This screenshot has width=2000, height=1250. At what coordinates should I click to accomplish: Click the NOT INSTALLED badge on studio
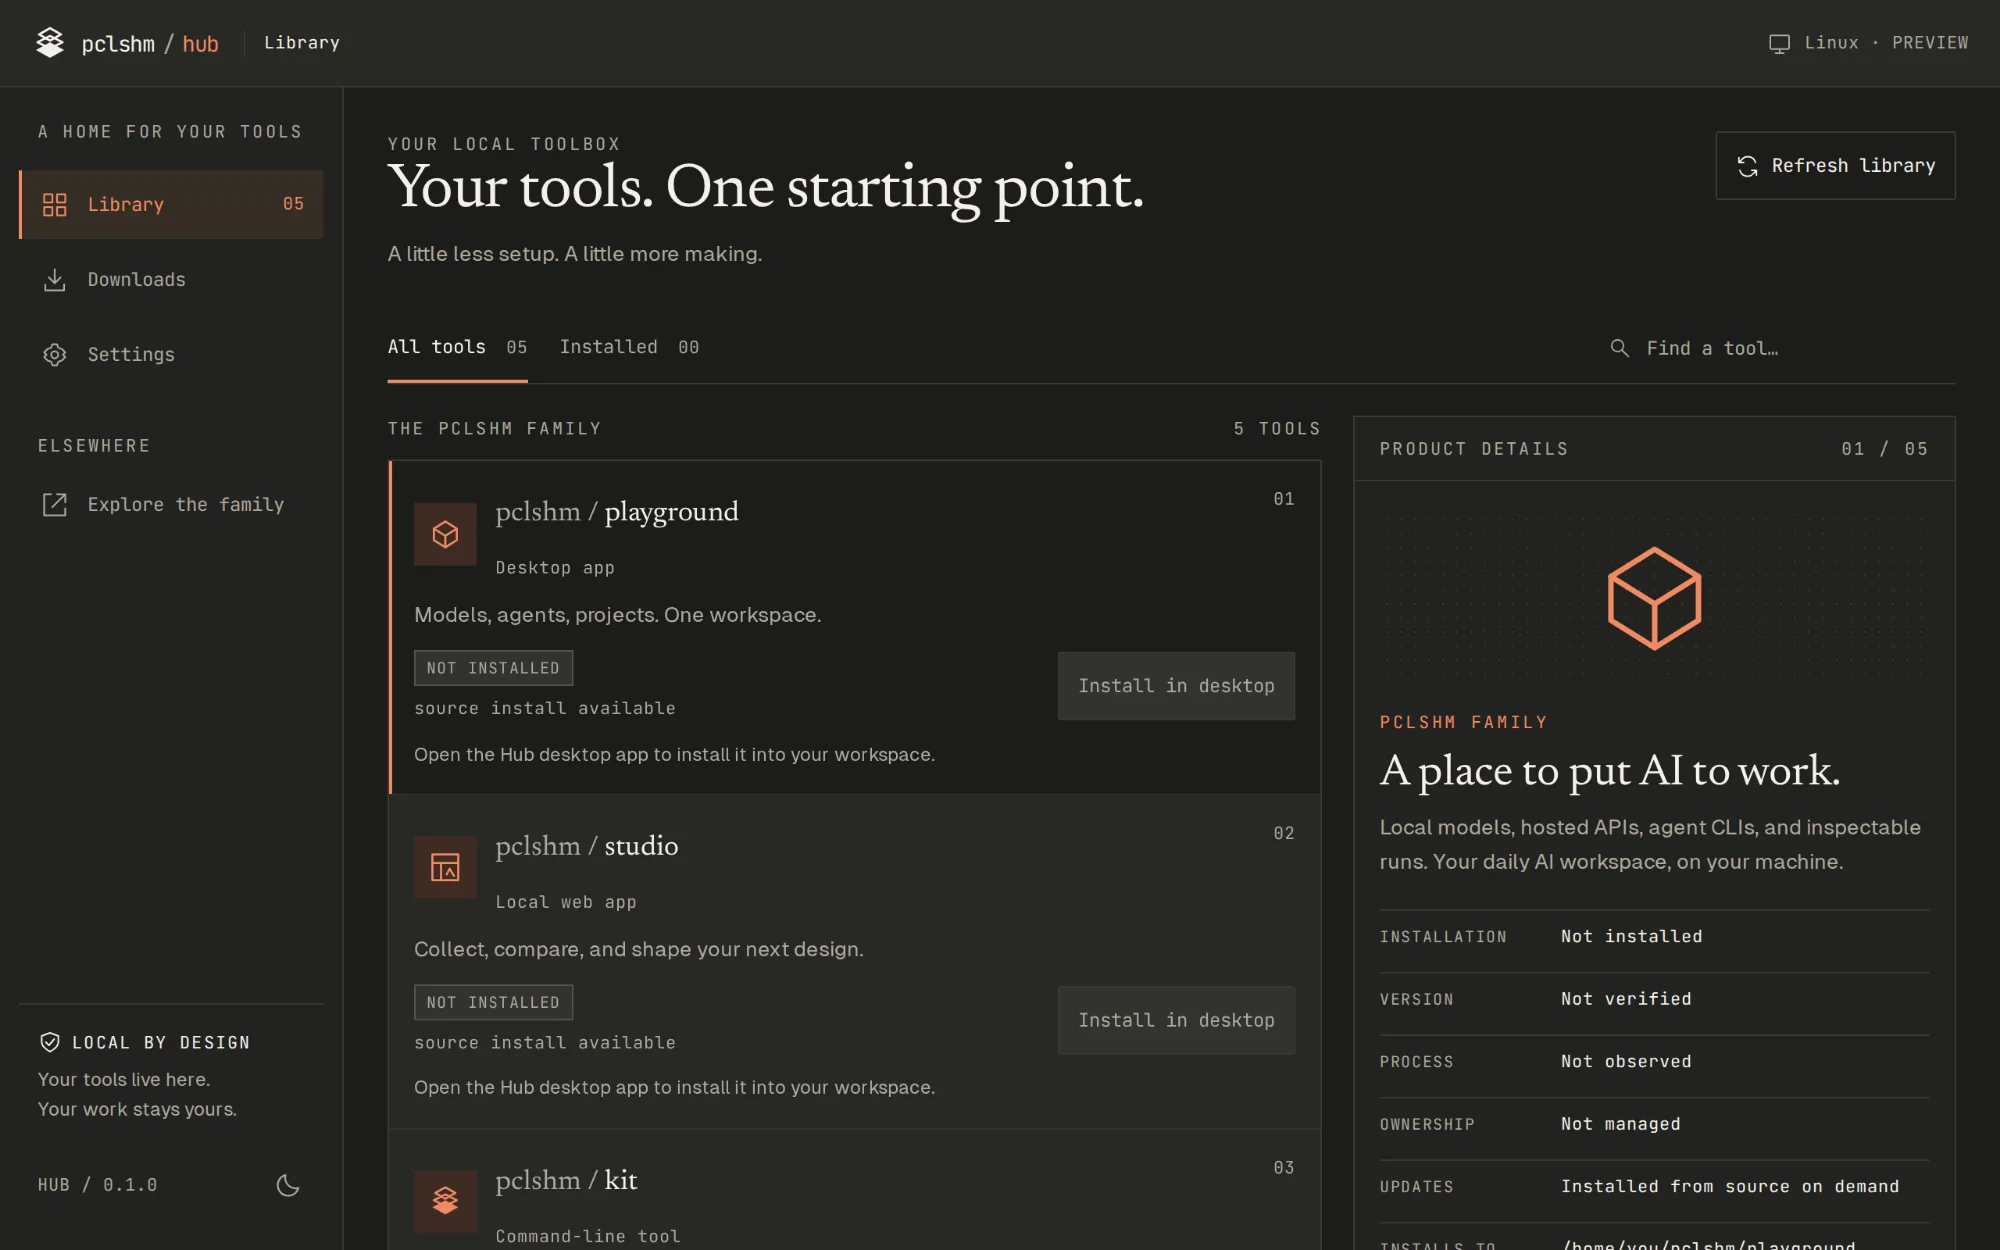493,1002
